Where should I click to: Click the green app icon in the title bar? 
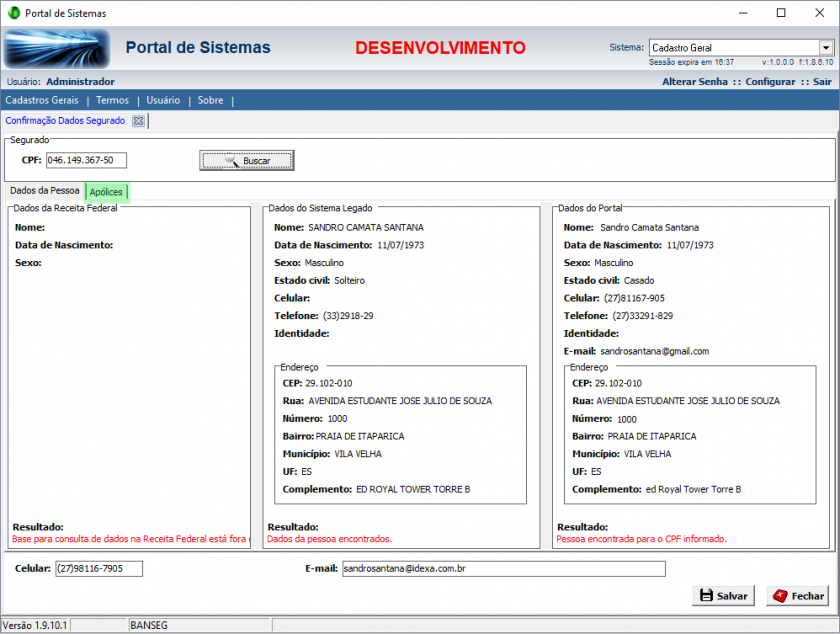[13, 13]
